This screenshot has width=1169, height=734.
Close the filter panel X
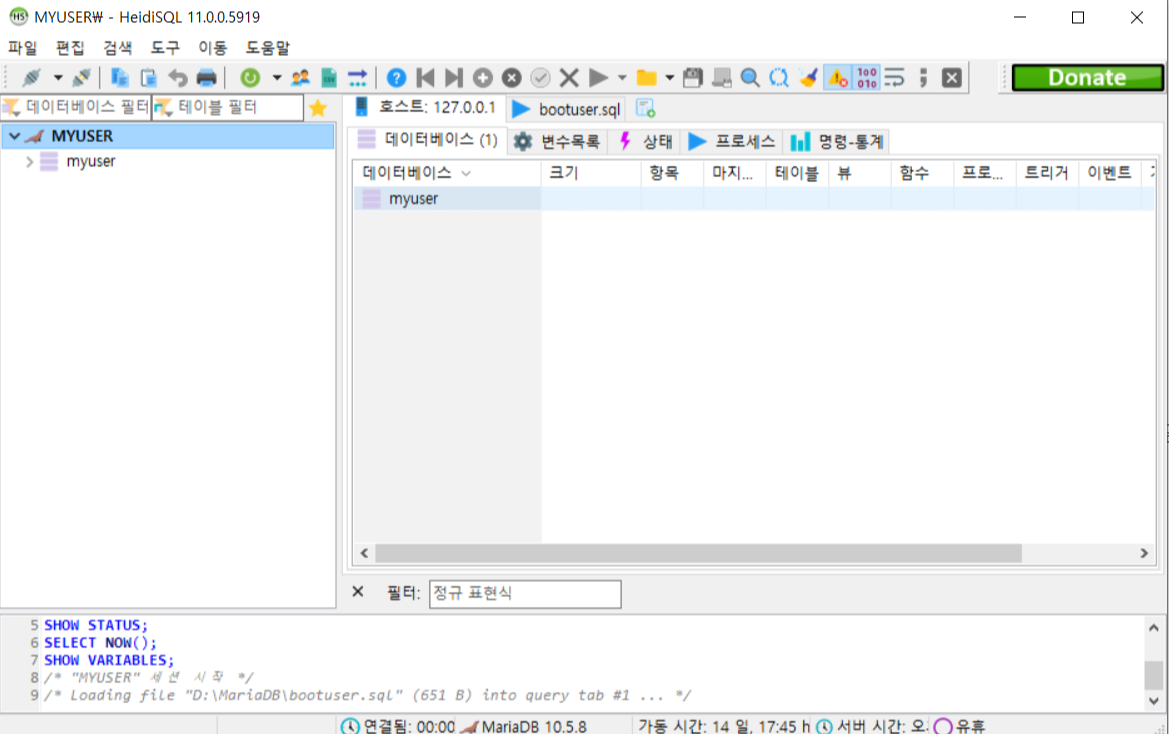click(358, 592)
